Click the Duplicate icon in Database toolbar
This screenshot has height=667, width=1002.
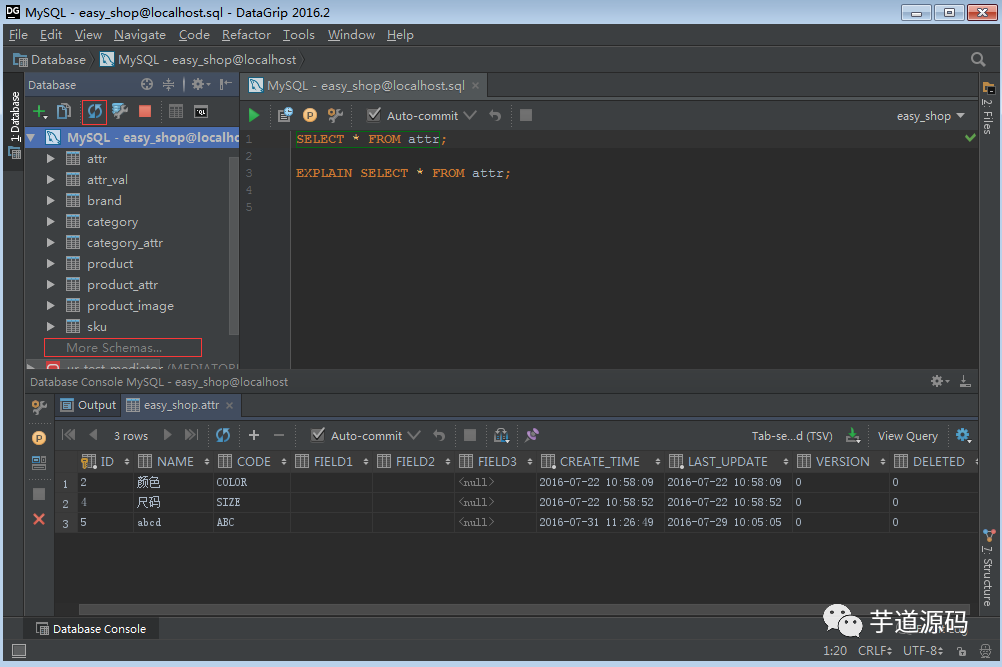pyautogui.click(x=64, y=112)
